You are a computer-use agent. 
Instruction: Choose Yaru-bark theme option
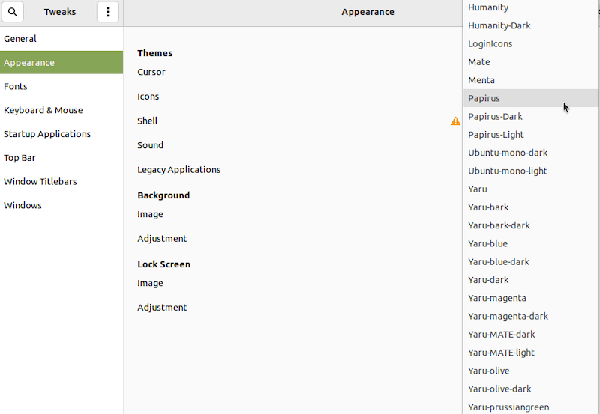point(530,207)
